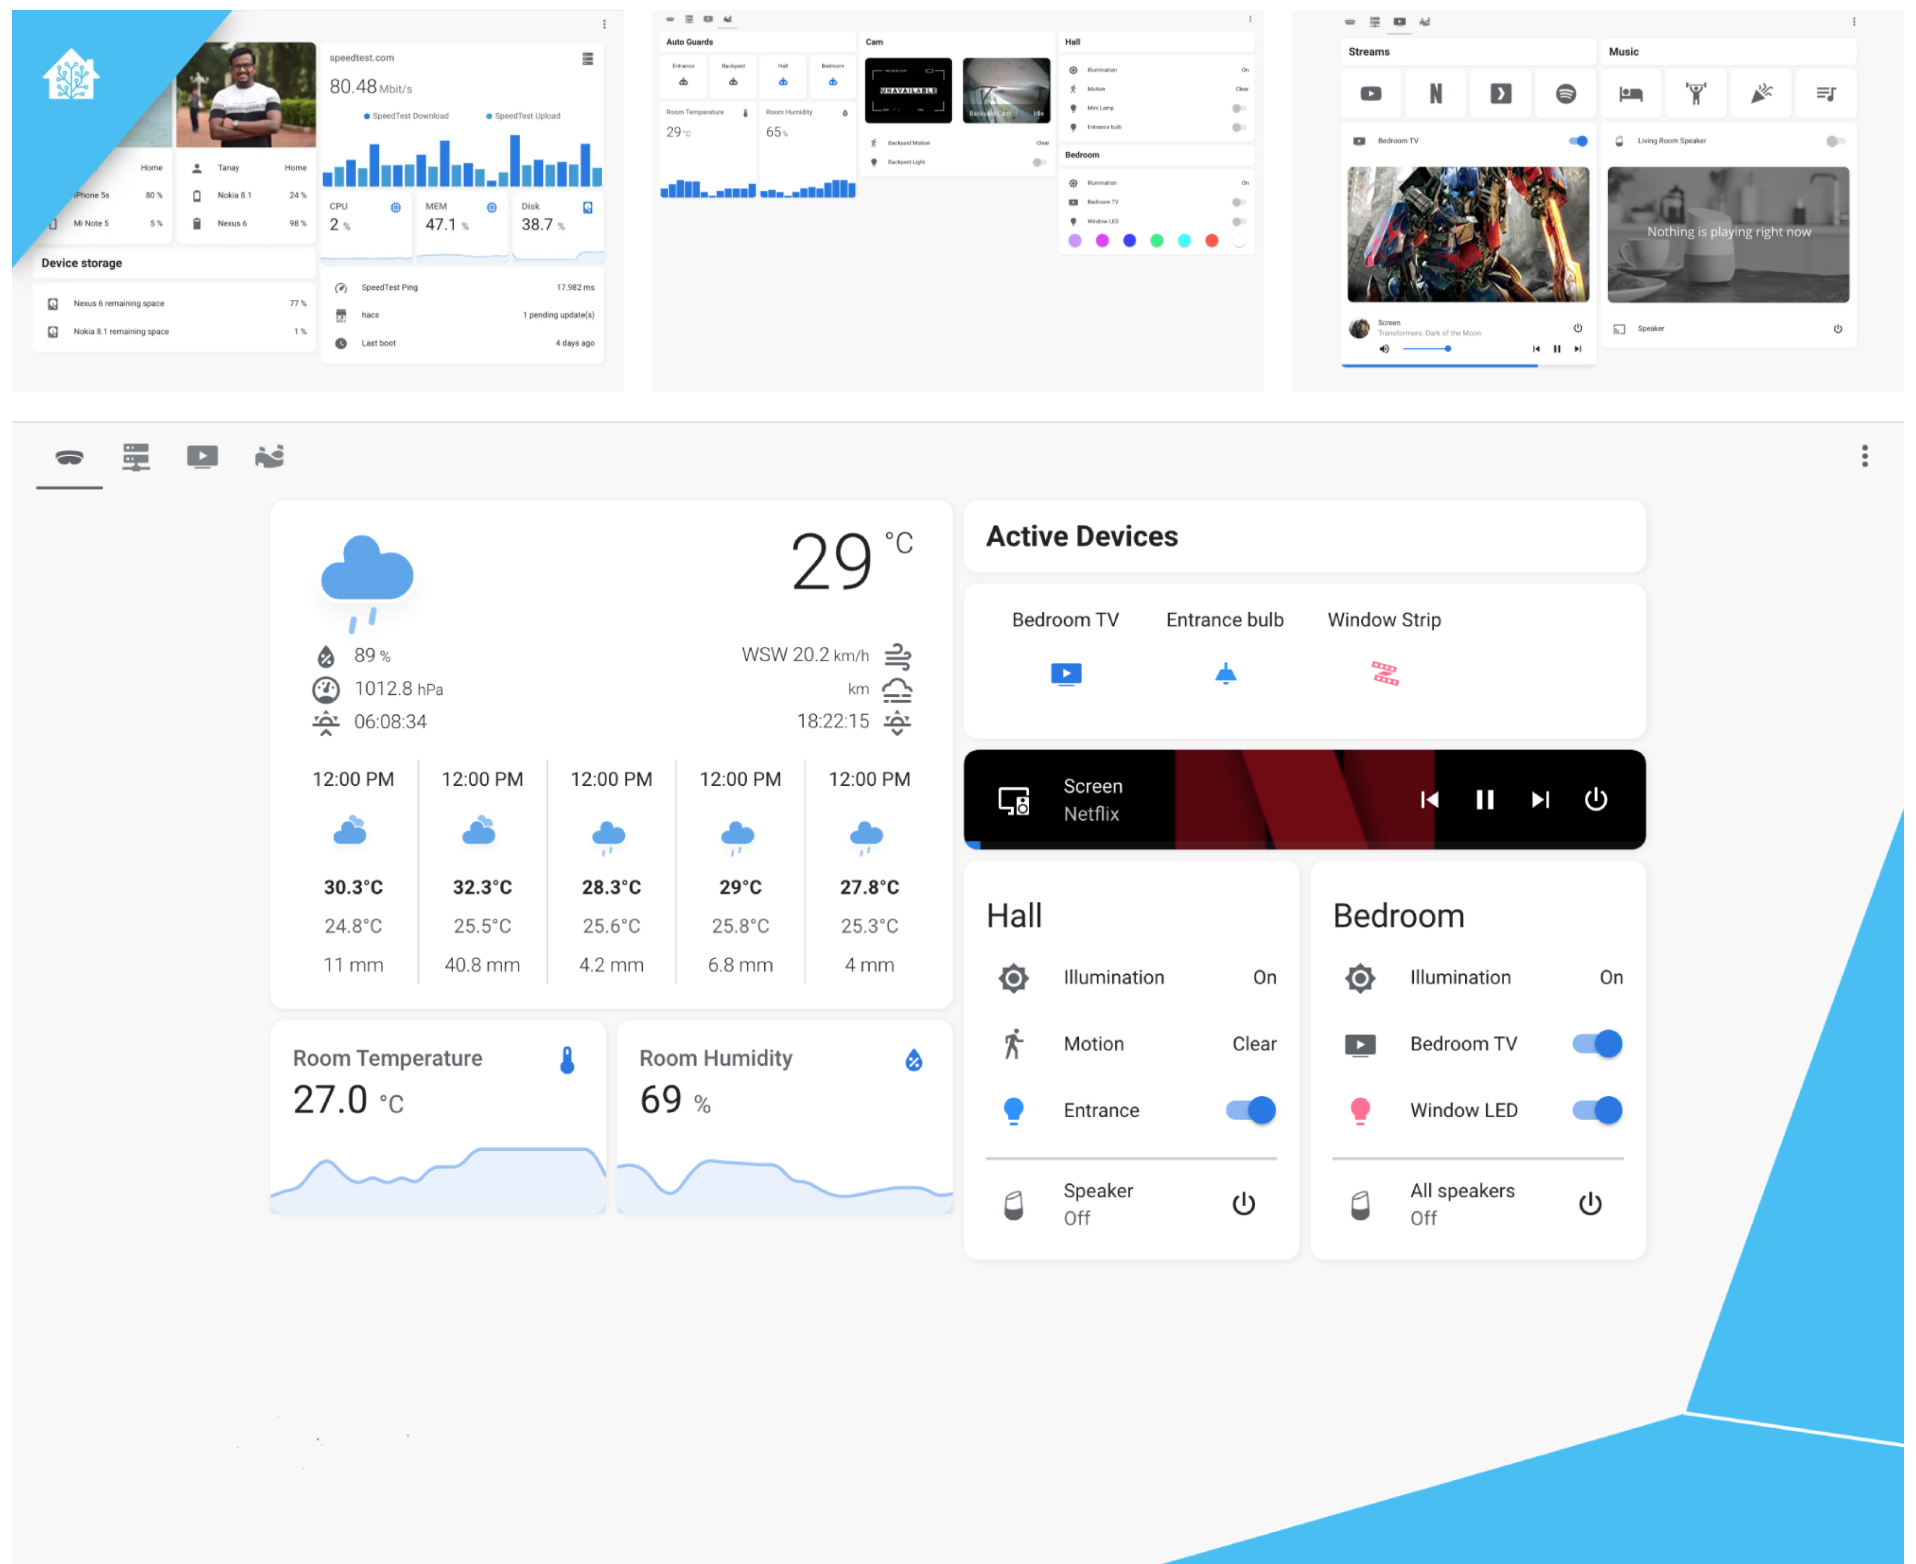Toggle the Hall Entrance light switch
1916x1564 pixels.
(x=1250, y=1110)
